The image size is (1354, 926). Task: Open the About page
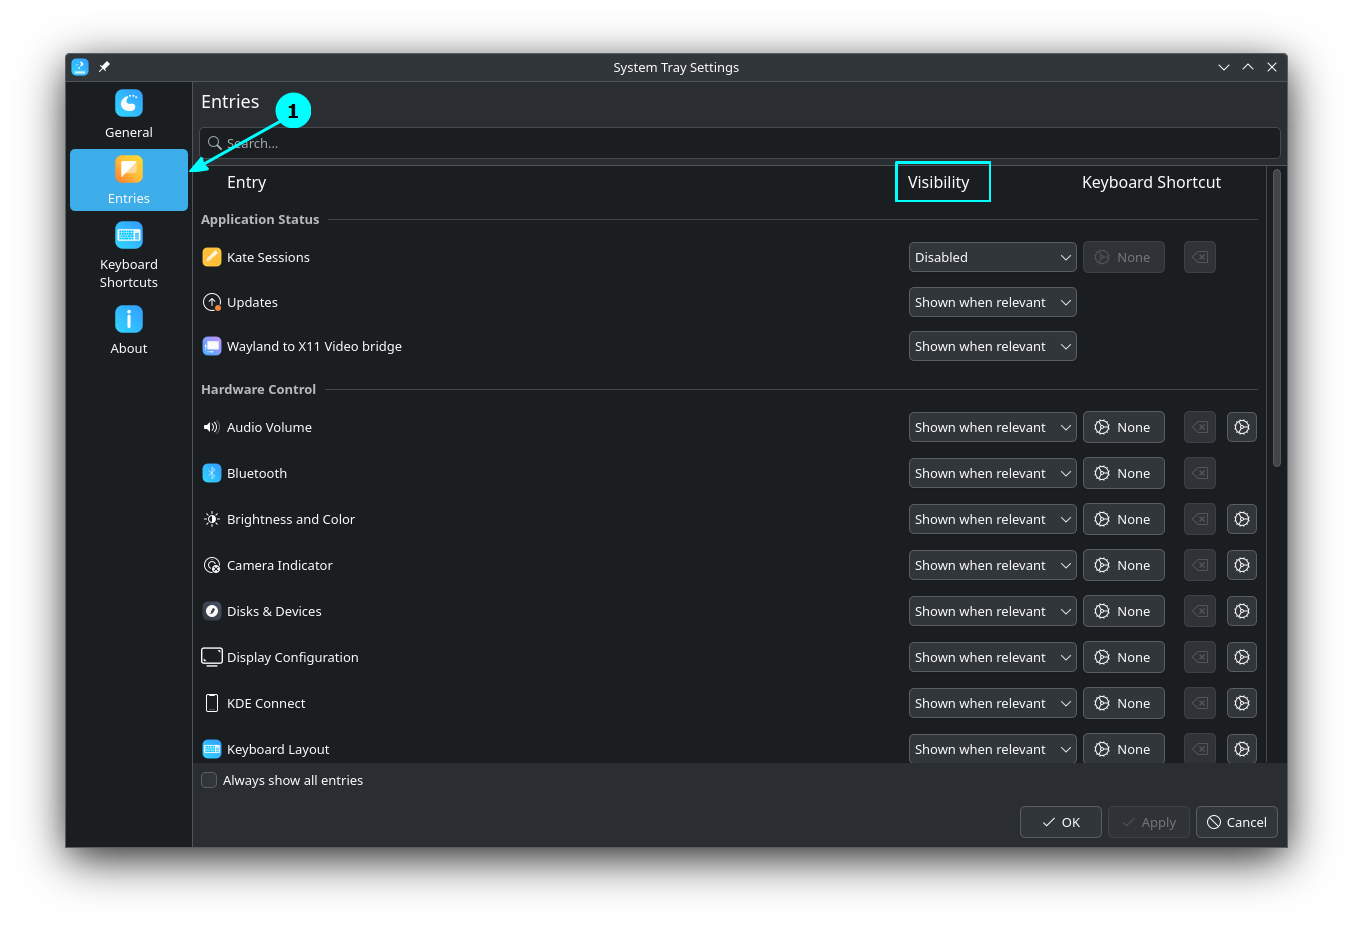click(x=128, y=330)
